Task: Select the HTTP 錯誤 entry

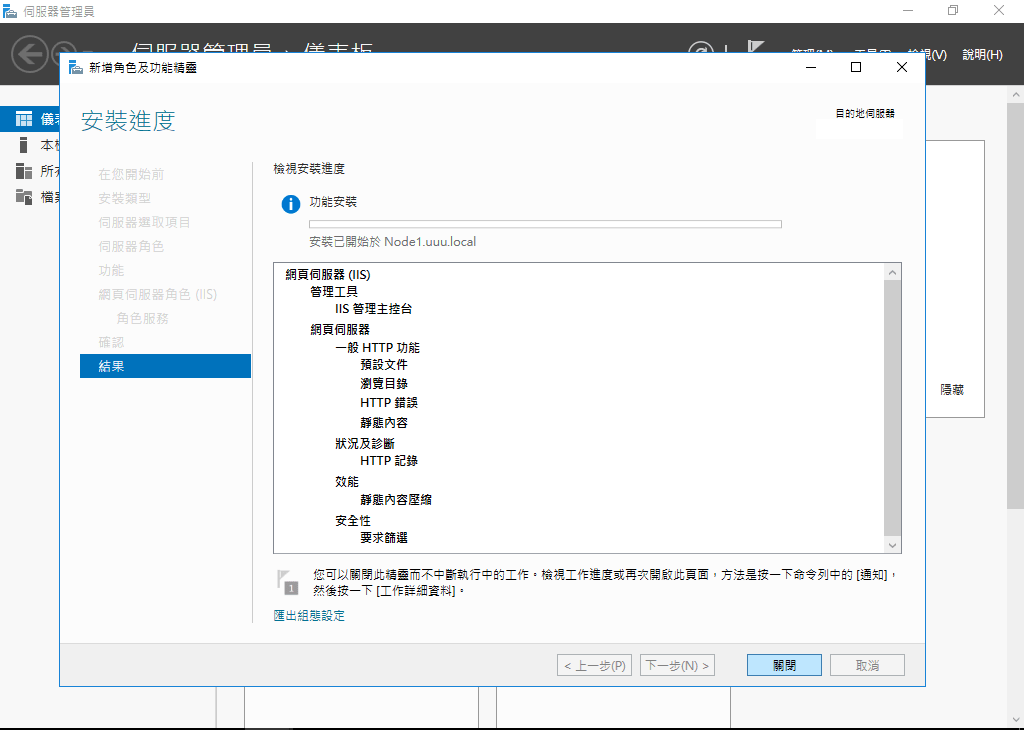Action: tap(388, 402)
